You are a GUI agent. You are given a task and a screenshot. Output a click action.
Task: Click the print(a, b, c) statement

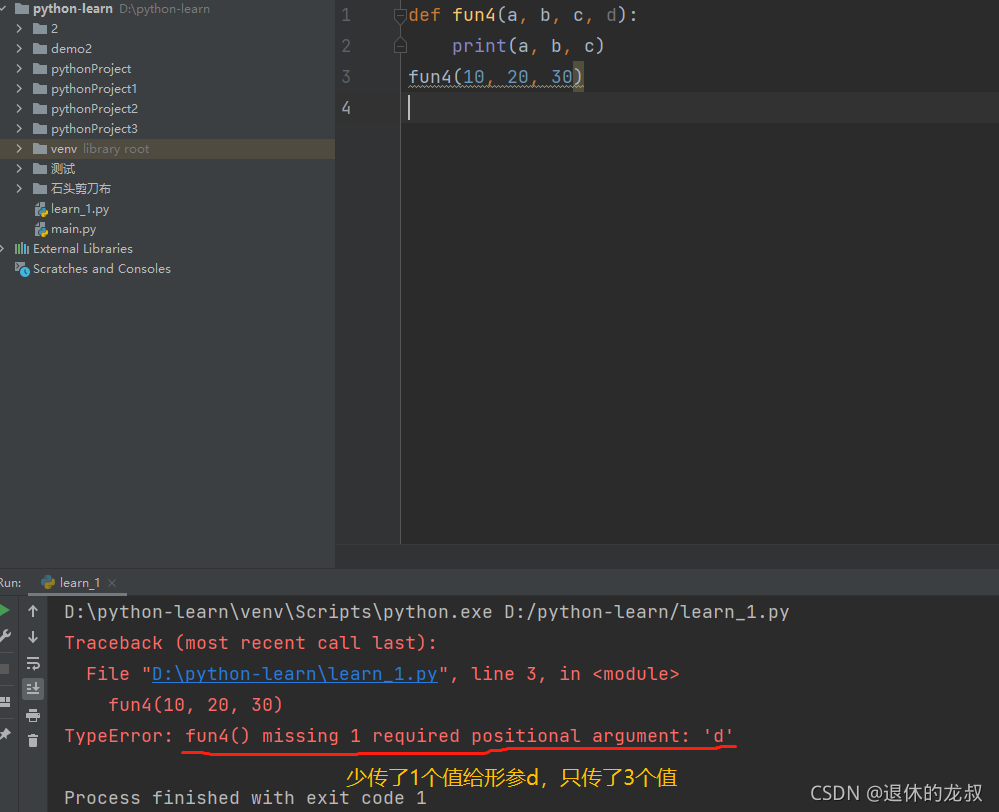(x=528, y=46)
